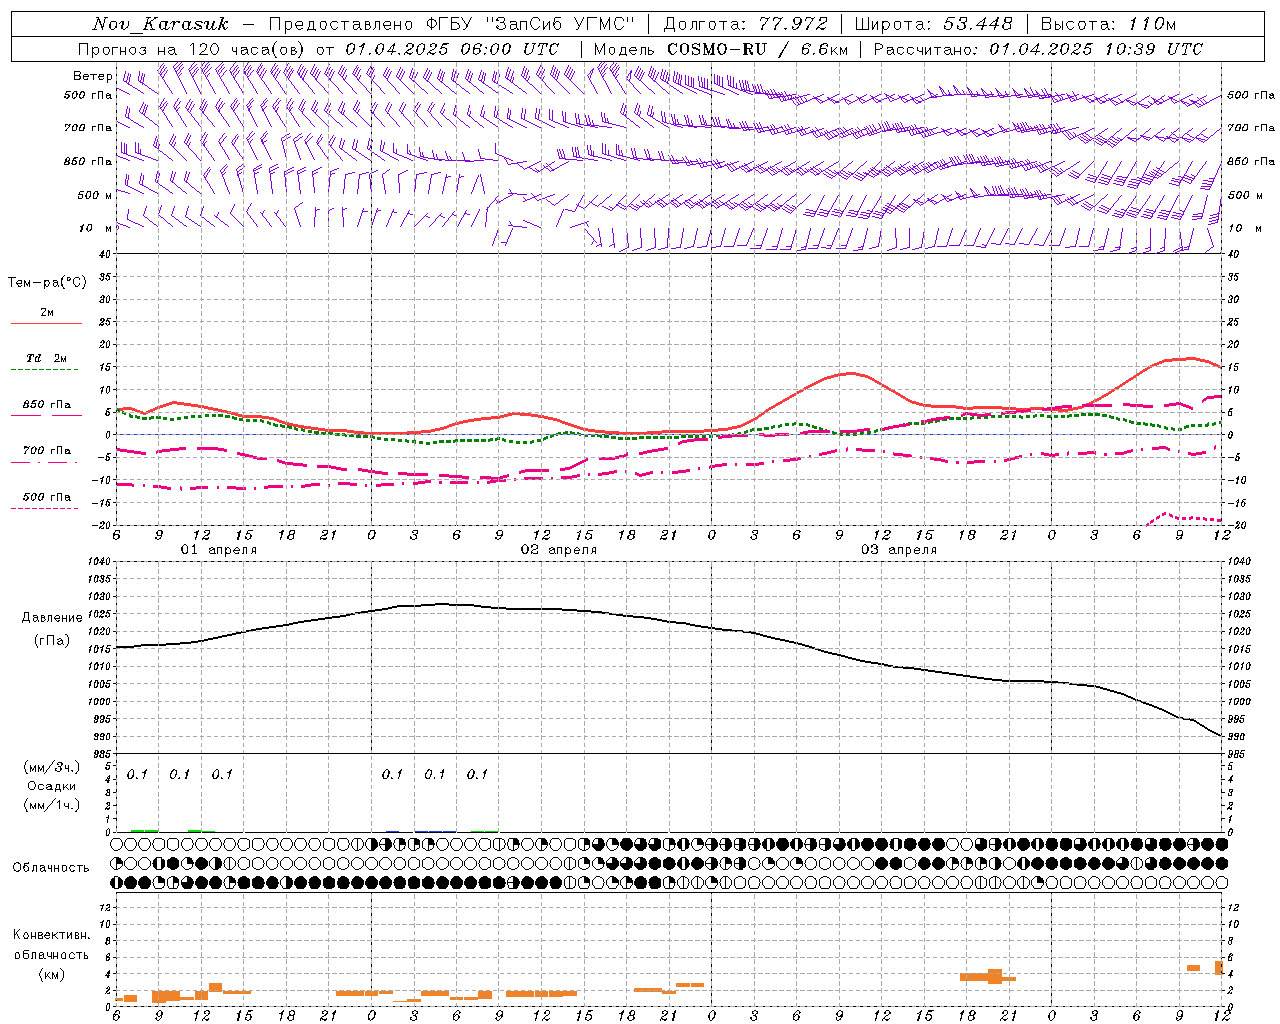Click the red 850 гПа temperature legend line
Viewport: 1280px width, 1024px height.
(46, 415)
